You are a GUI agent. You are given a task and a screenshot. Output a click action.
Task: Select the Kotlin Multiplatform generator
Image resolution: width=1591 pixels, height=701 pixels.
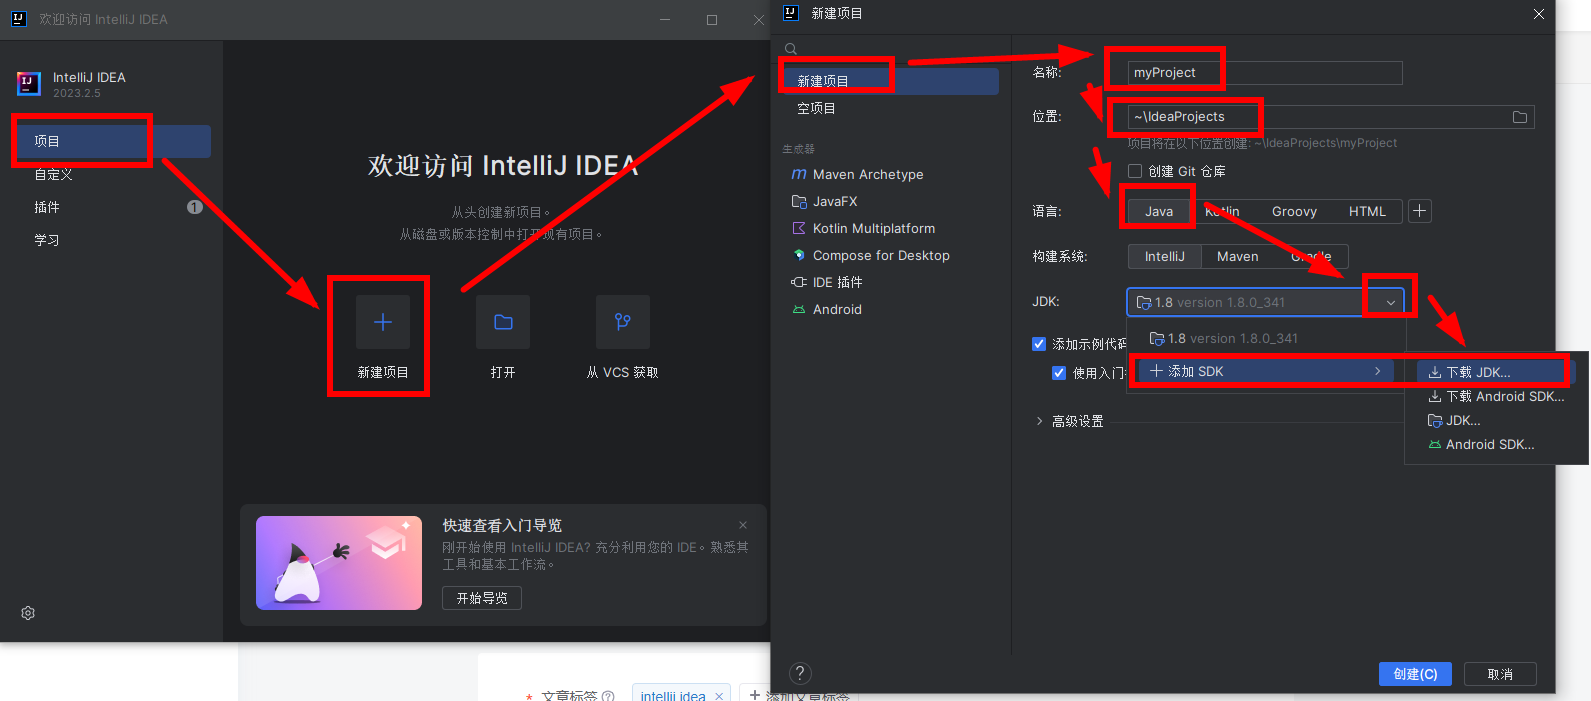(873, 228)
